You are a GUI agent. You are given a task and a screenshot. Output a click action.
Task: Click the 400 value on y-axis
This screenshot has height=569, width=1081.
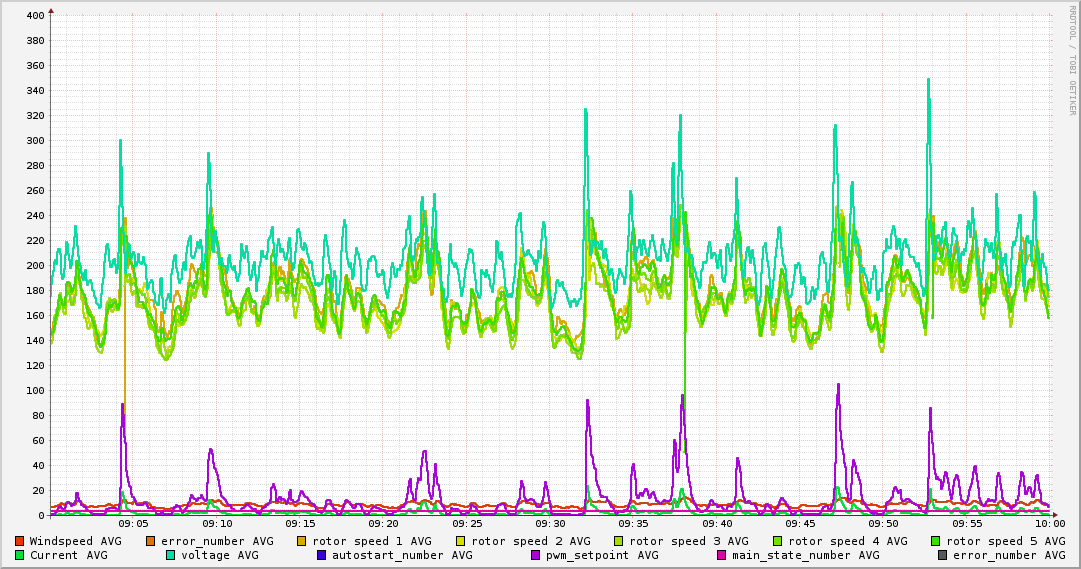[35, 15]
